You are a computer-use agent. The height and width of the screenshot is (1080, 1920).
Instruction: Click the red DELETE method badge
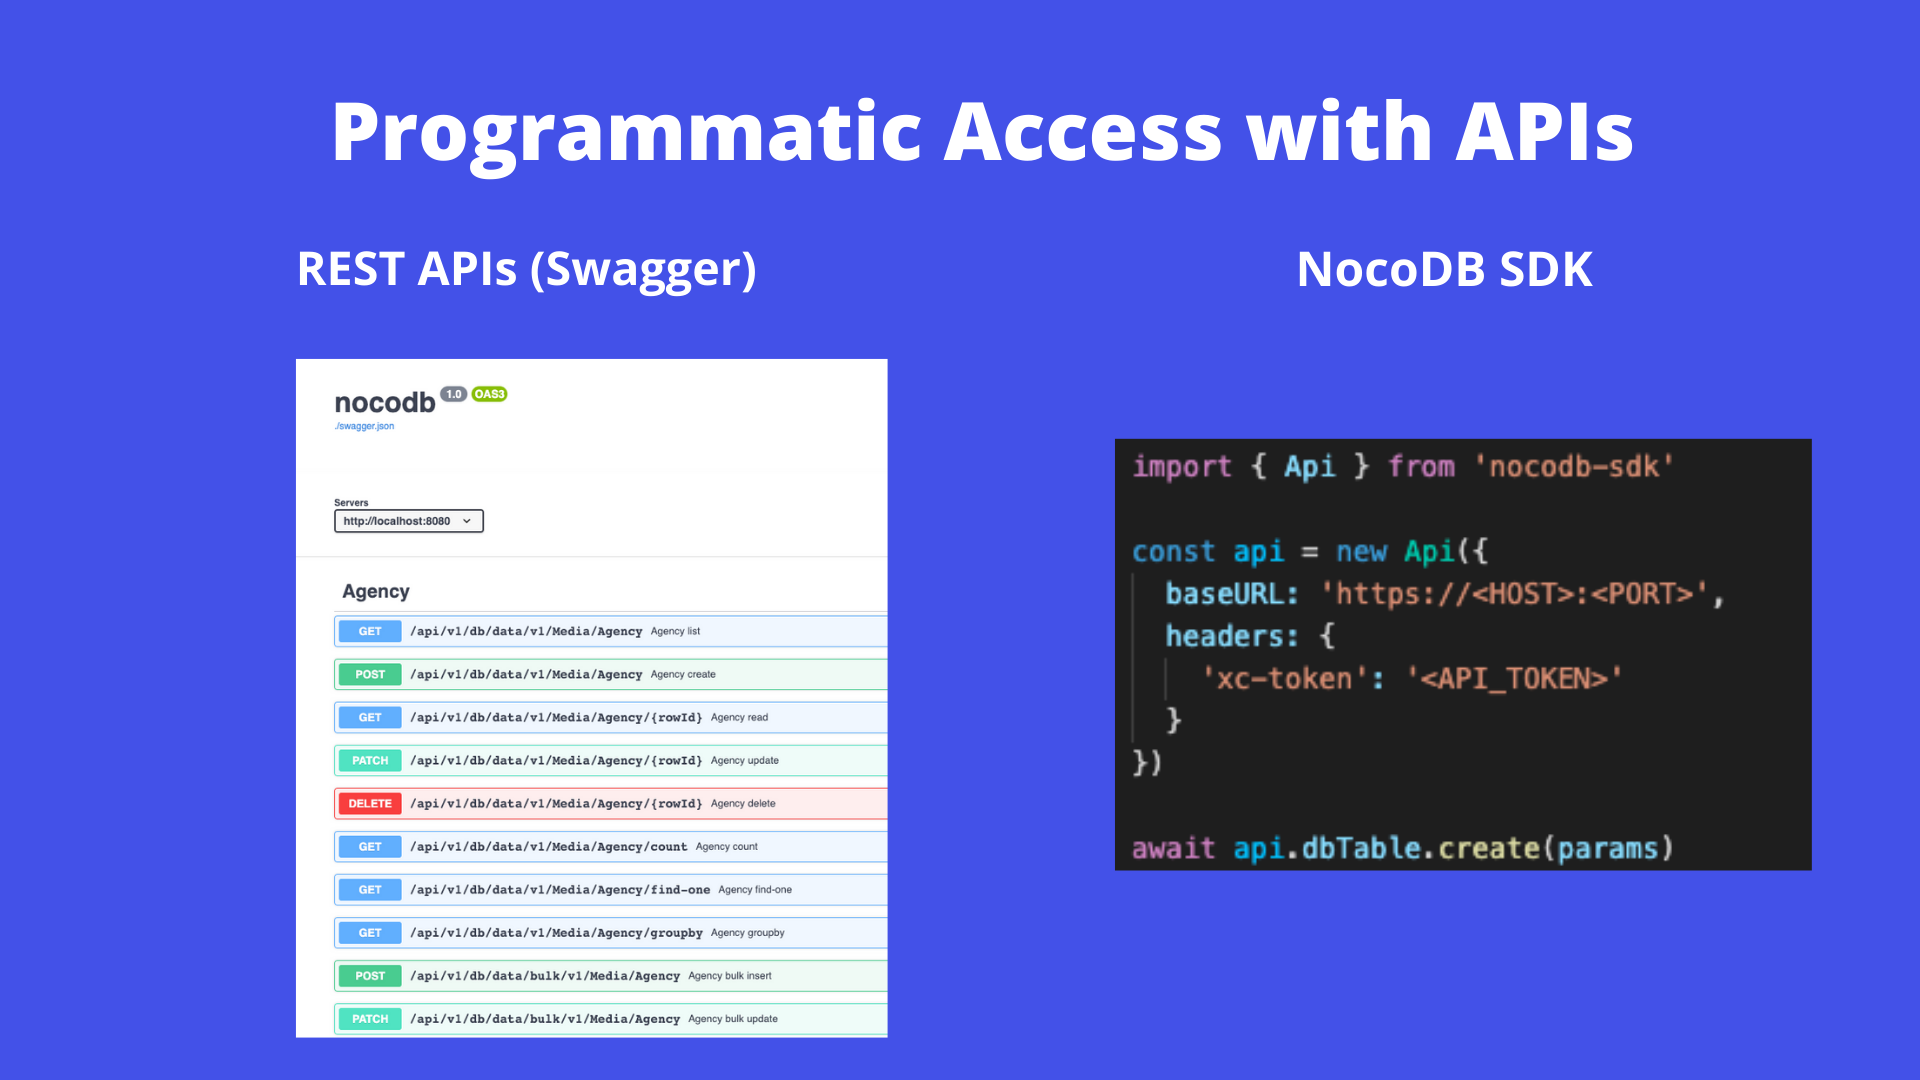(x=369, y=804)
